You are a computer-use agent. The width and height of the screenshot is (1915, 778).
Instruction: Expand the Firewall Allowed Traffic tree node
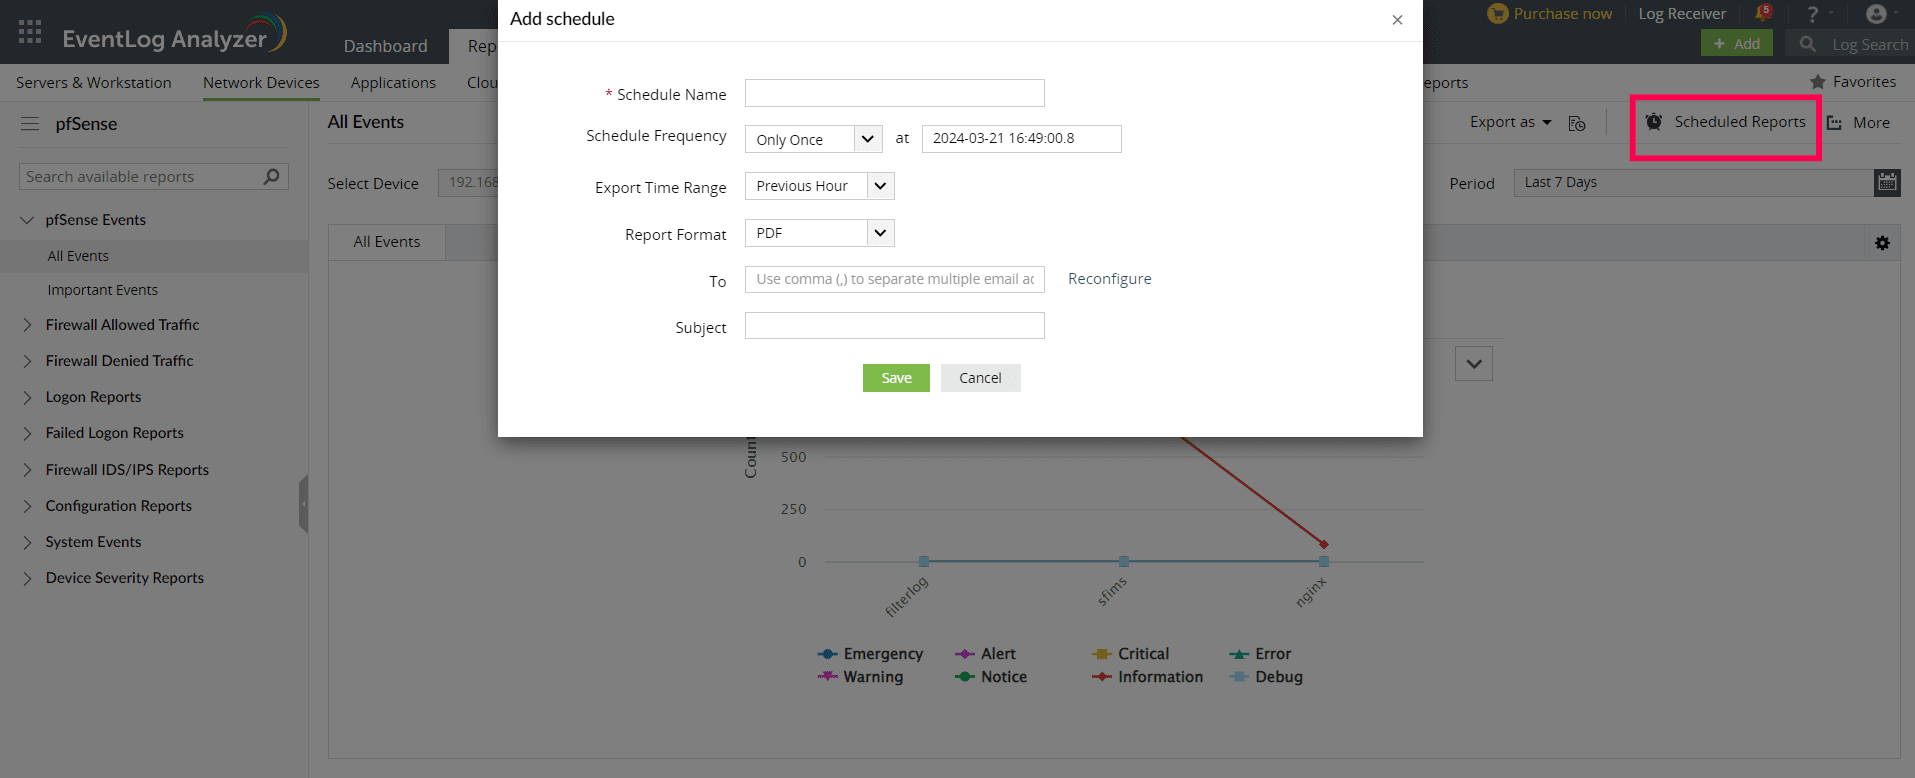pos(27,325)
